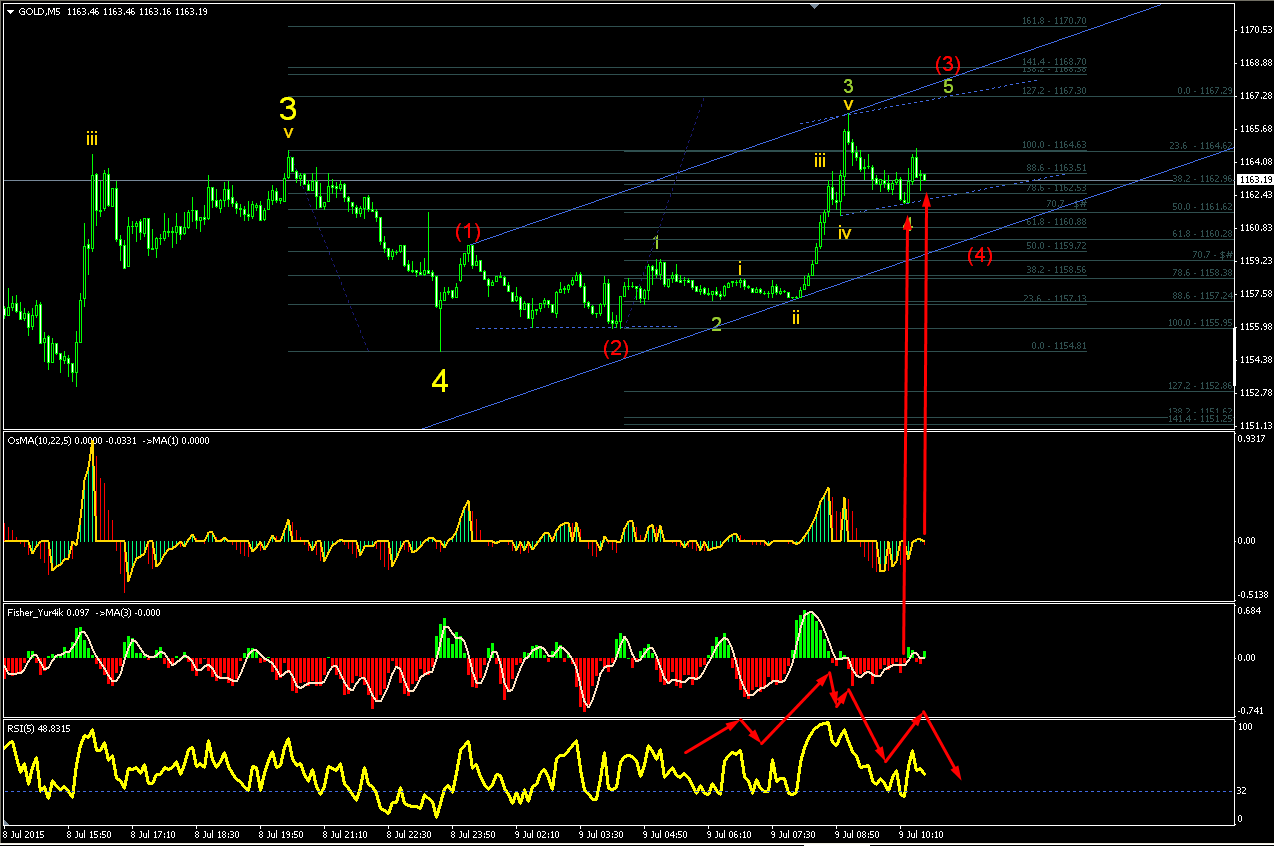Click the '8 Jul 23:50' time axis label
The width and height of the screenshot is (1274, 846).
click(x=472, y=833)
